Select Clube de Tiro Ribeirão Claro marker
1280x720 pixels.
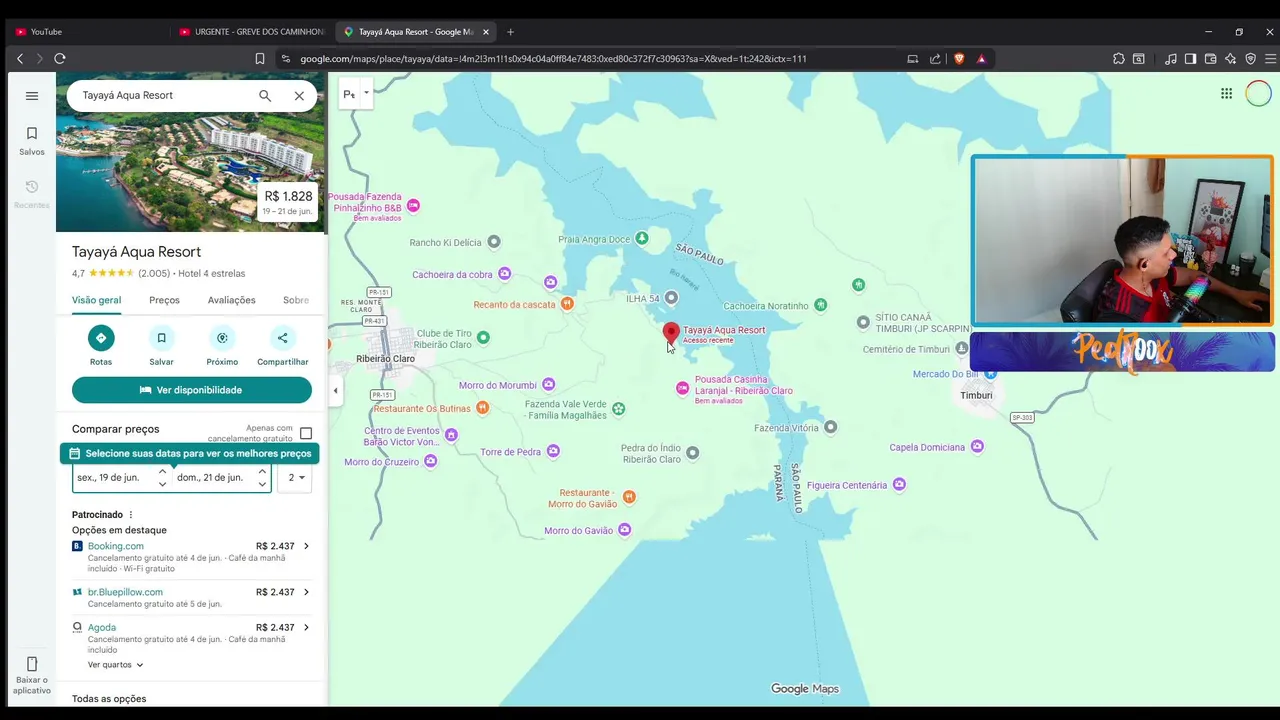tap(483, 338)
